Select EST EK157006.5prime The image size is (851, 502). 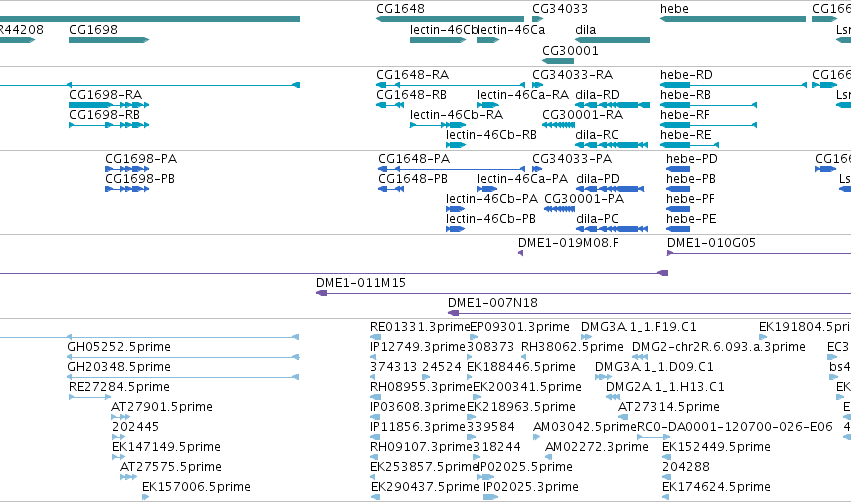tap(196, 487)
